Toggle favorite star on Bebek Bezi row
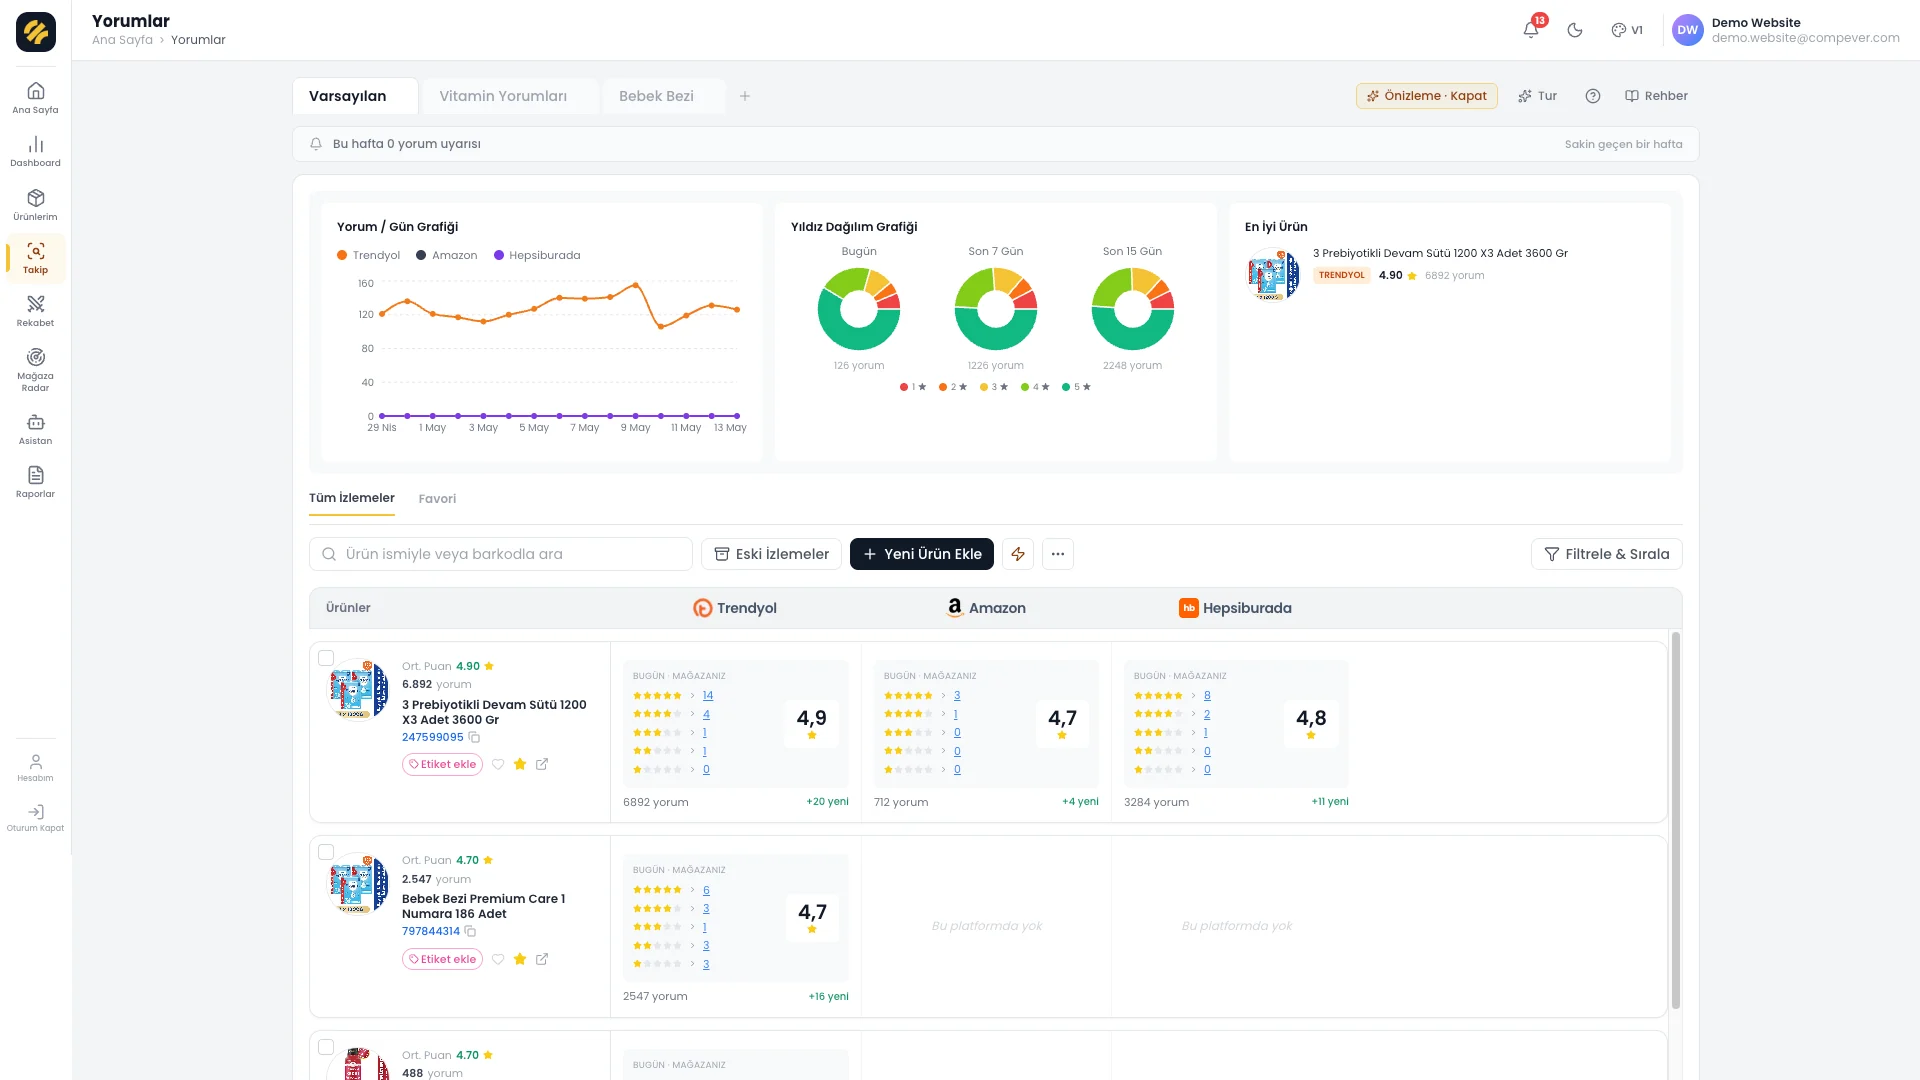This screenshot has width=1920, height=1080. click(520, 959)
